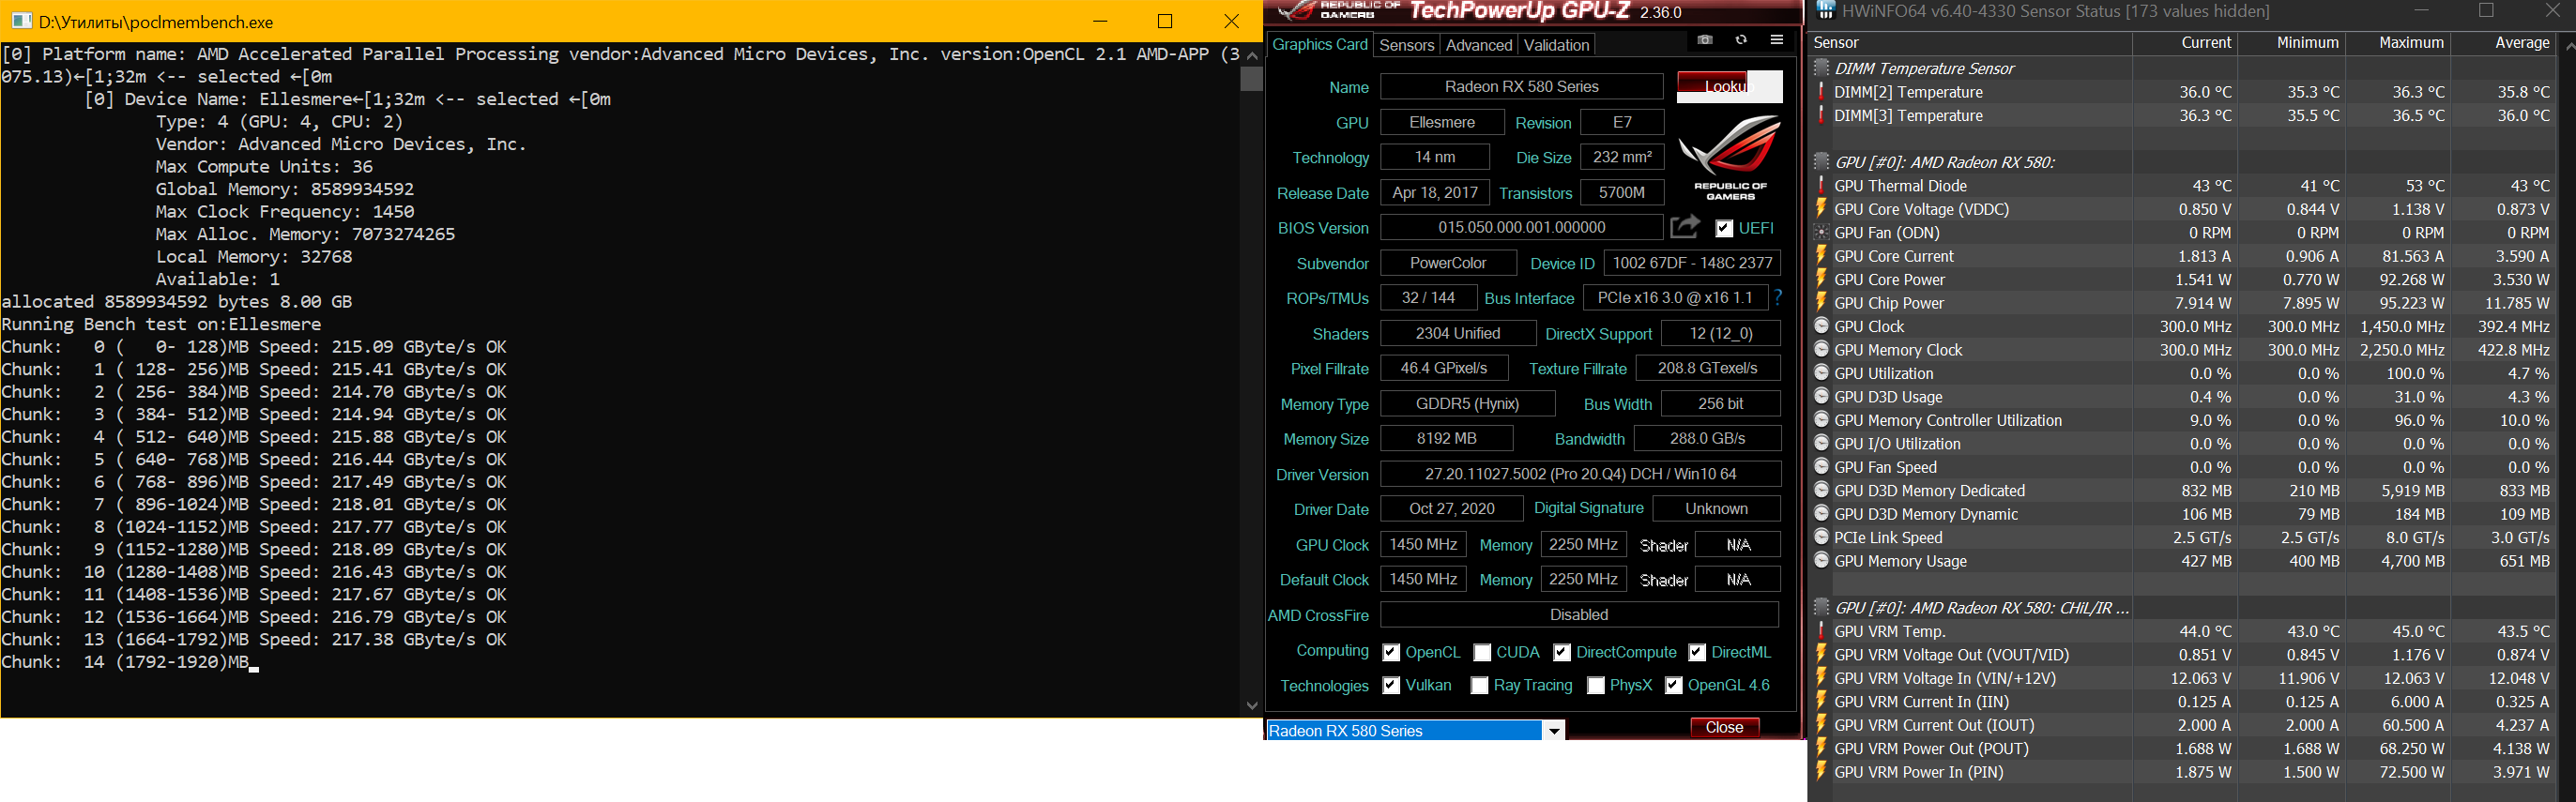2576x802 pixels.
Task: Click the HWiNFO64 app icon in title bar
Action: (x=1825, y=11)
